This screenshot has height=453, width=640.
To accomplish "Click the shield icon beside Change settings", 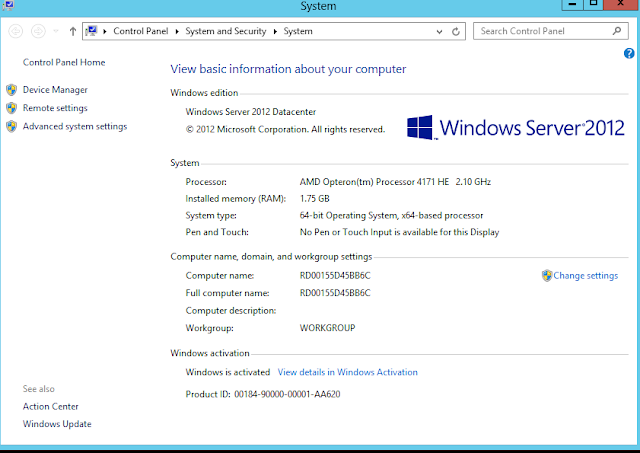I will 547,276.
